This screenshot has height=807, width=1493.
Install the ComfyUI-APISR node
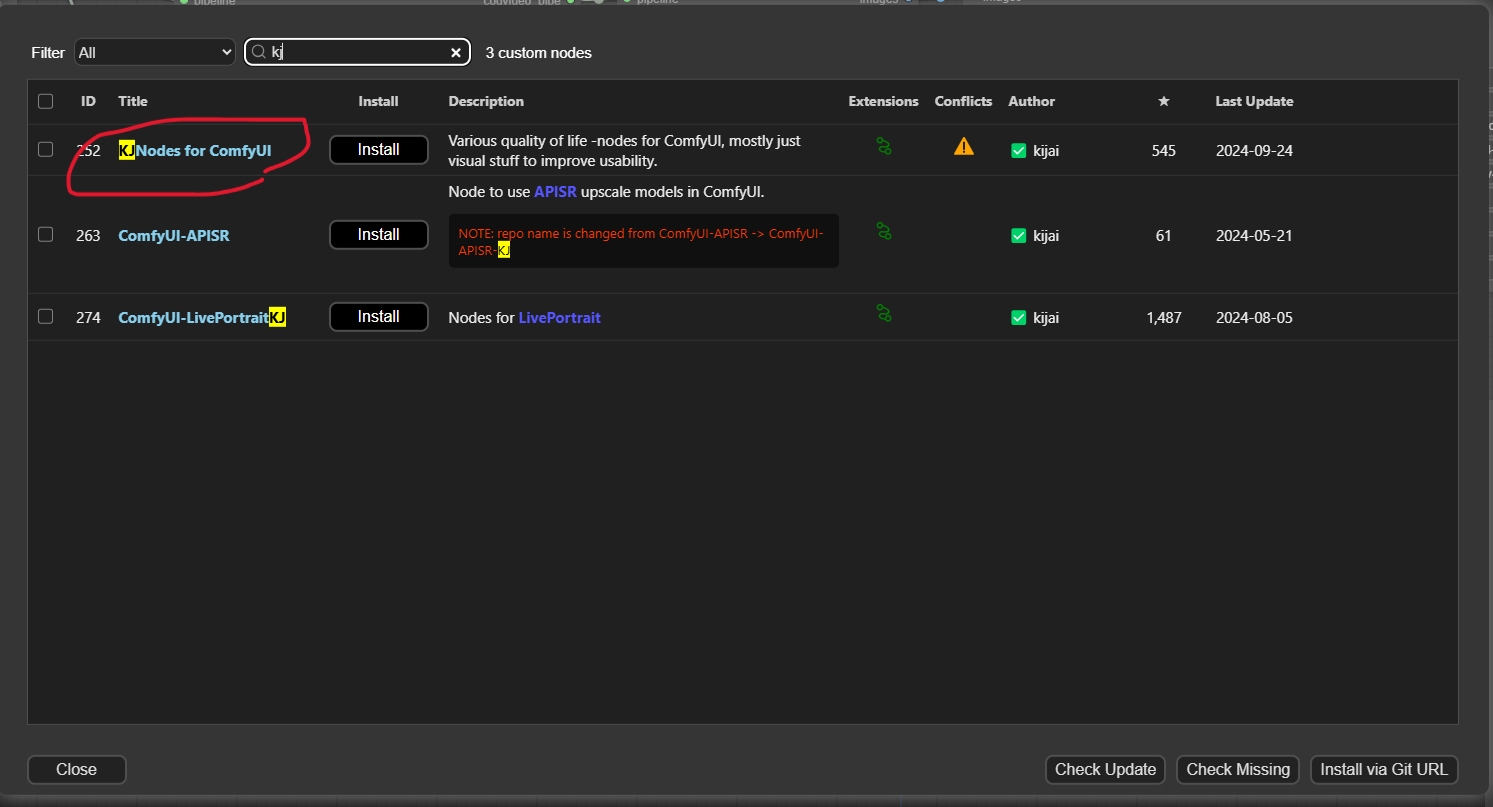379,234
